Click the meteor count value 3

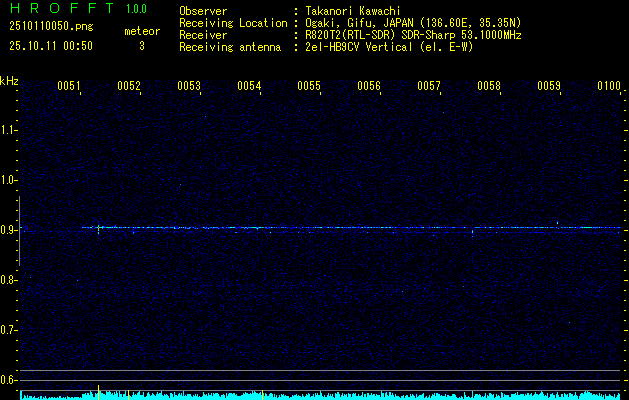142,46
